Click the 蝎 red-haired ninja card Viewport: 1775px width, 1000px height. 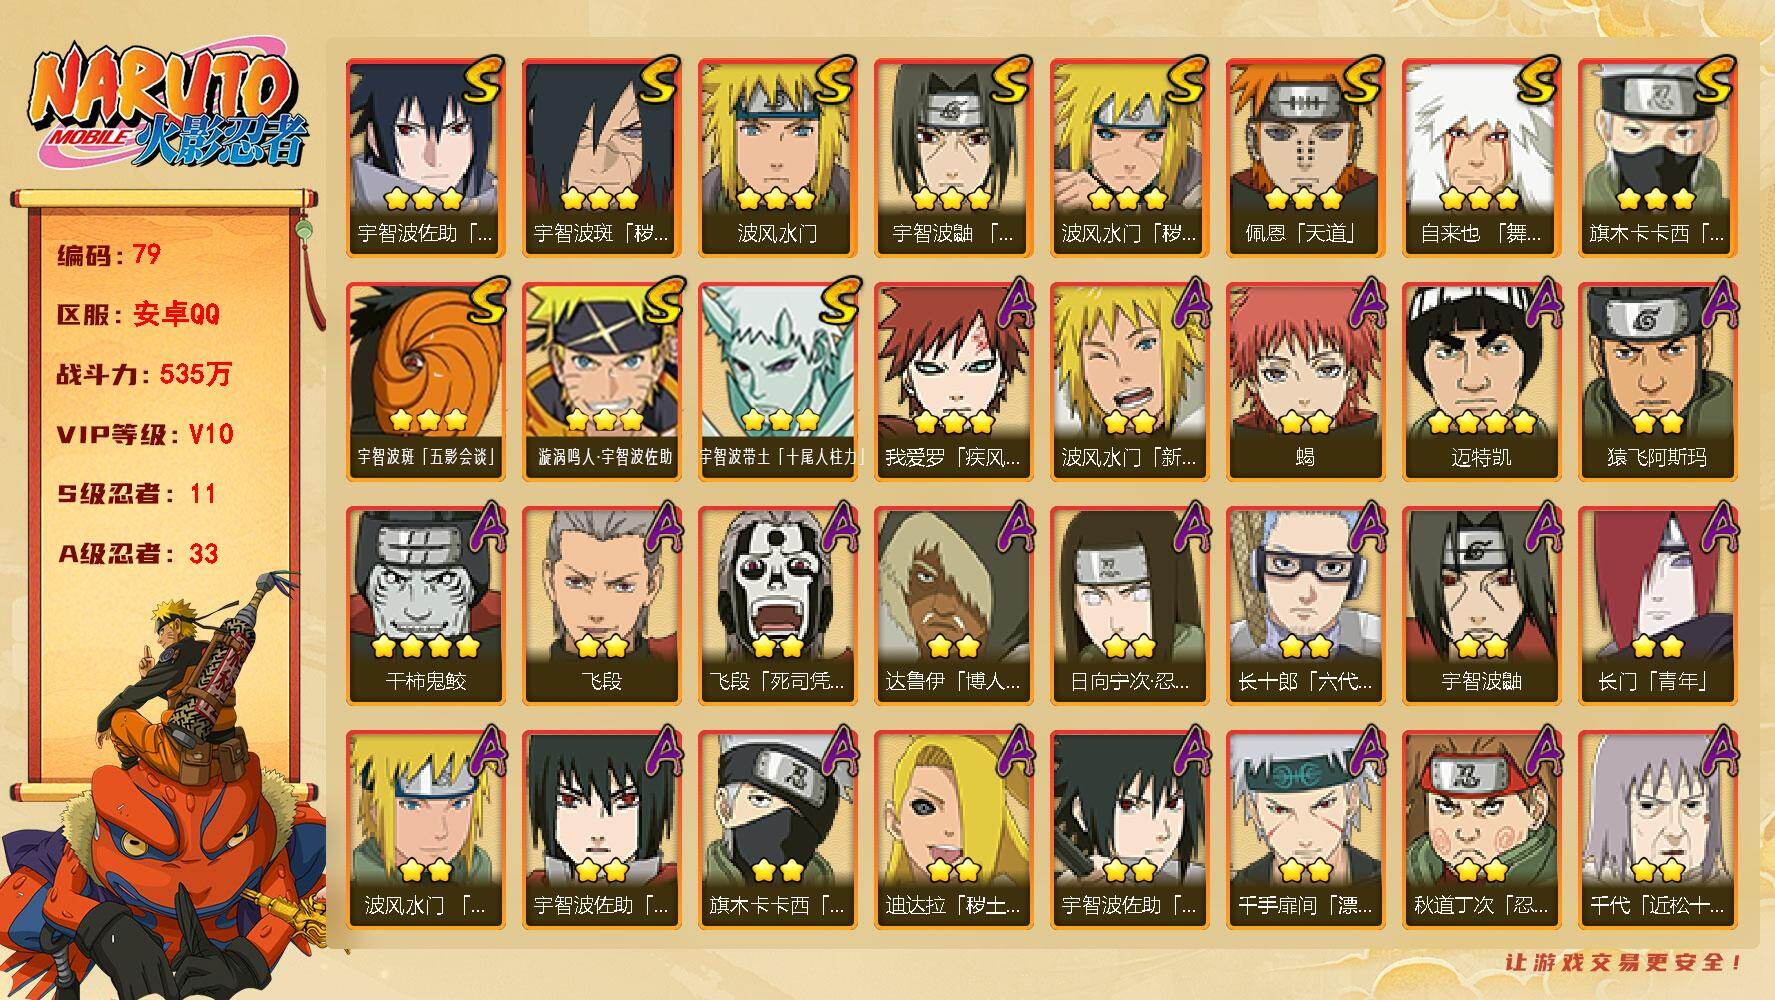[x=1304, y=382]
